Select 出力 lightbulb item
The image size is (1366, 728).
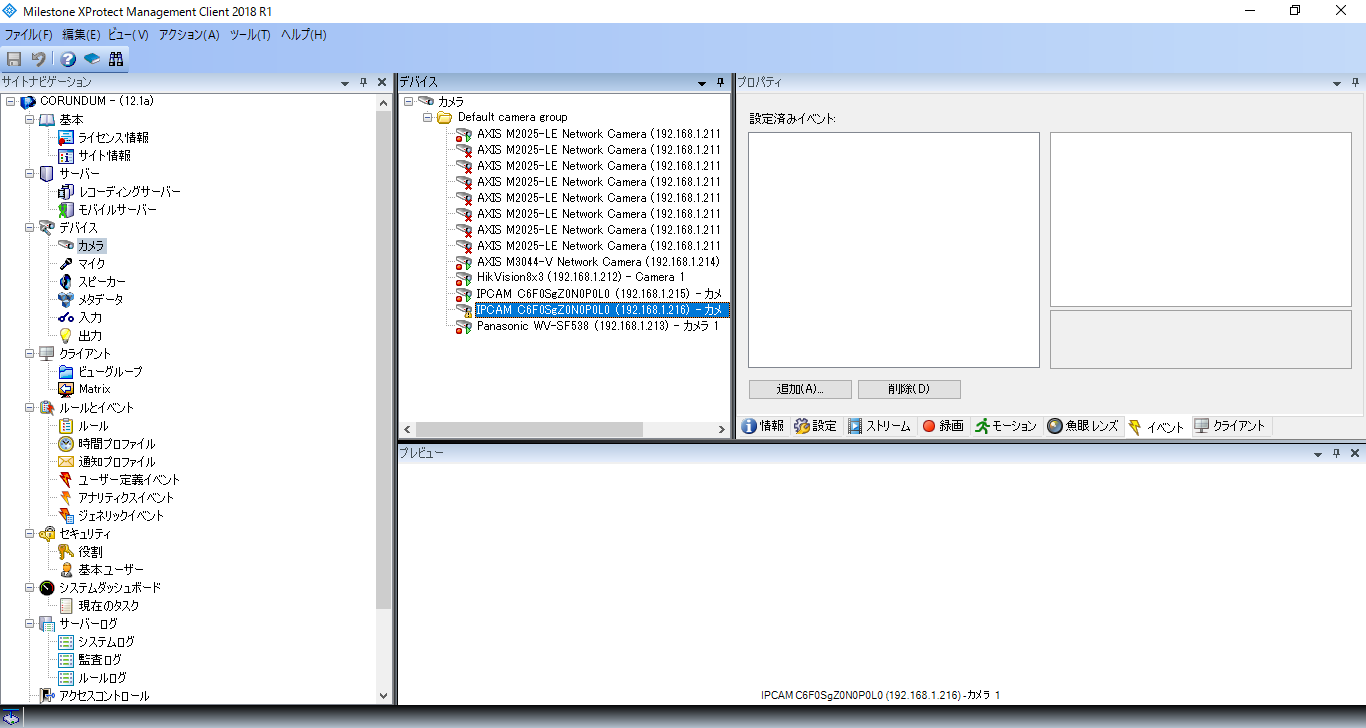[90, 336]
